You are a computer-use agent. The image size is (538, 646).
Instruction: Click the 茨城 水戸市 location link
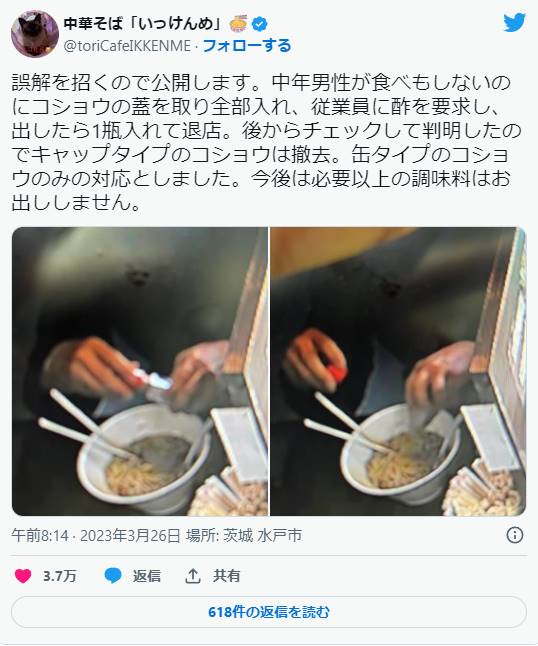(263, 536)
